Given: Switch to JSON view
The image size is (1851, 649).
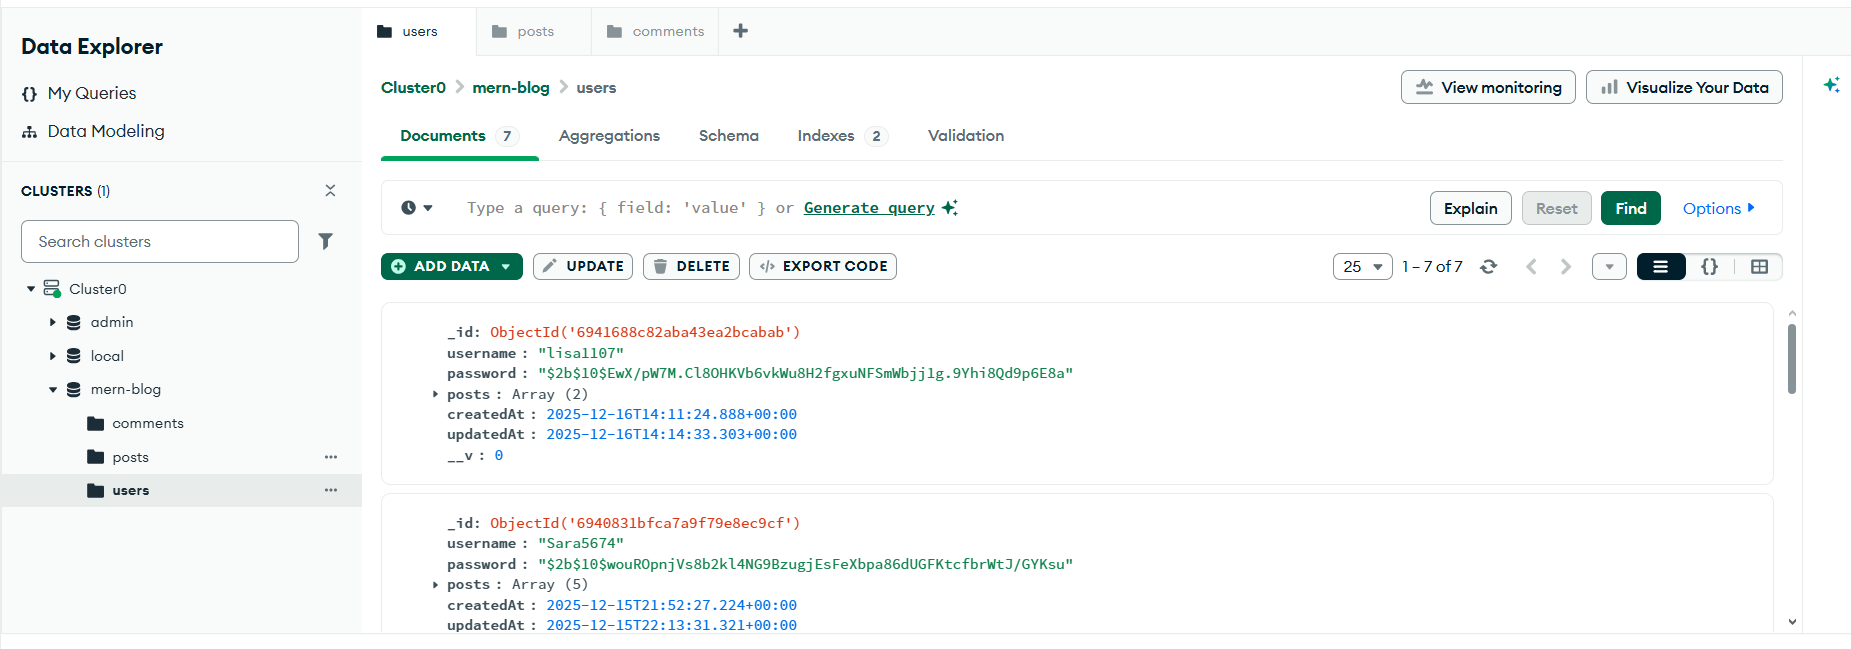Looking at the screenshot, I should (1710, 266).
